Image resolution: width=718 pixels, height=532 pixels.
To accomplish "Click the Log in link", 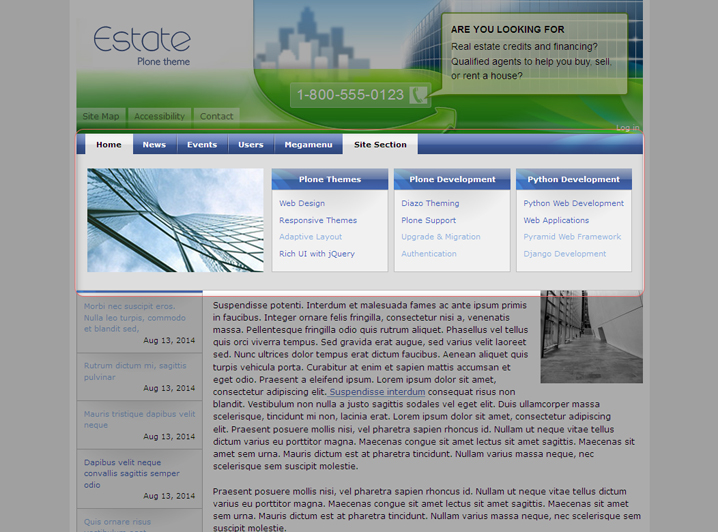I will click(x=628, y=128).
